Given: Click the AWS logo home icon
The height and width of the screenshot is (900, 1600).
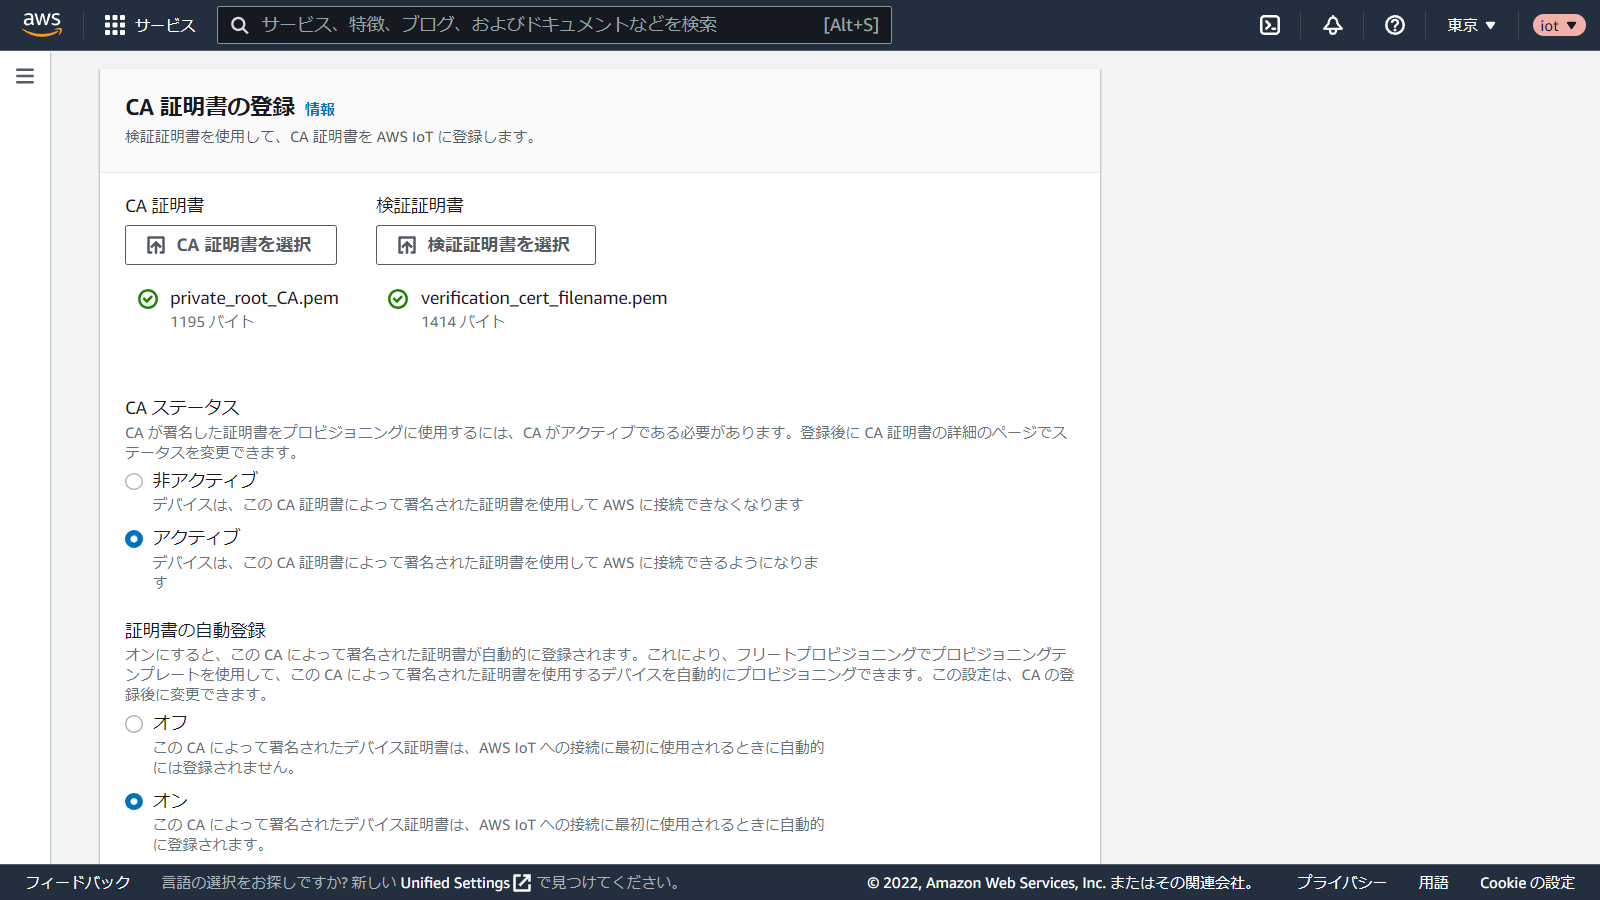Looking at the screenshot, I should (x=42, y=25).
